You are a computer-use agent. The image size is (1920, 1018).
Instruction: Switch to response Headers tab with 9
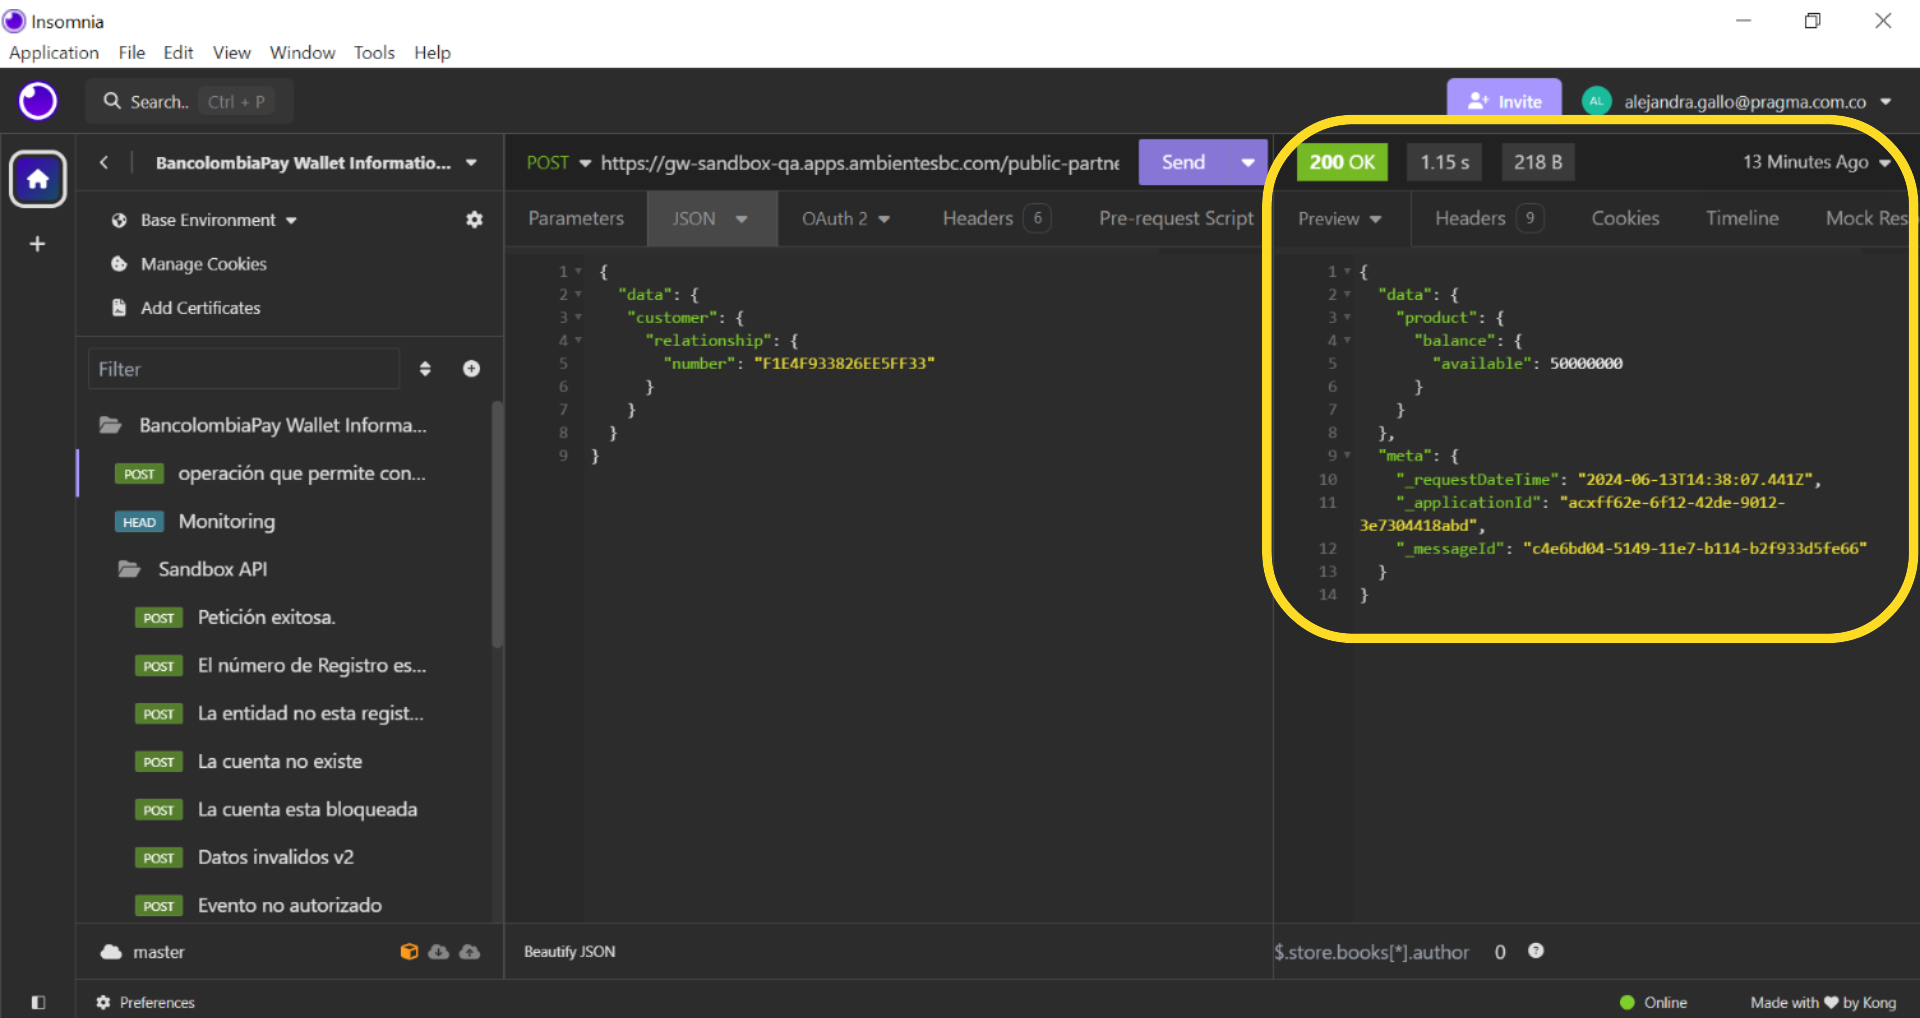tap(1489, 218)
